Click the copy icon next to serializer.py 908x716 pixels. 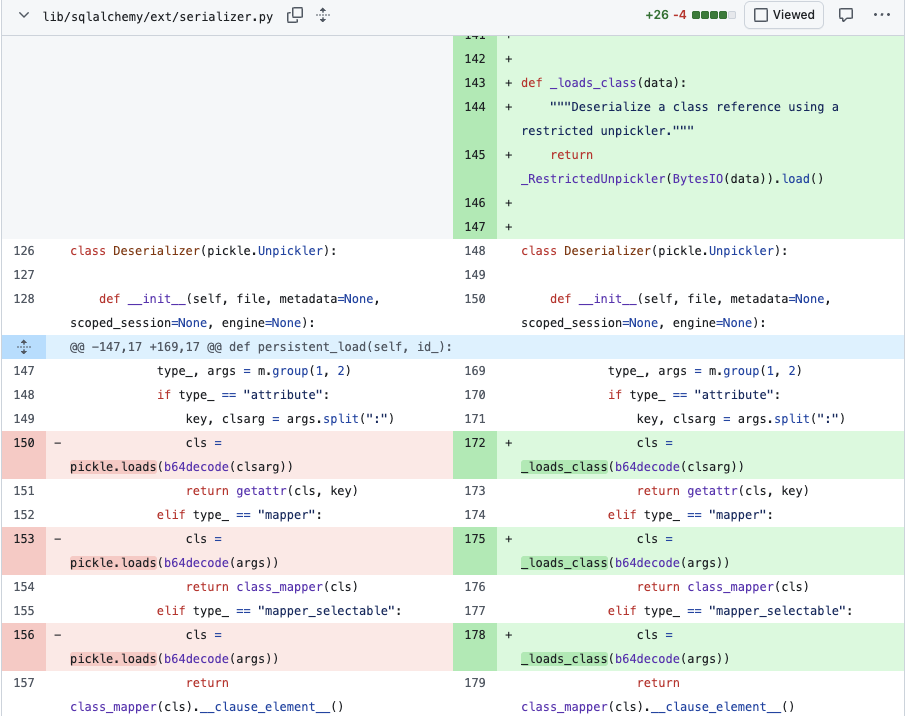[293, 15]
